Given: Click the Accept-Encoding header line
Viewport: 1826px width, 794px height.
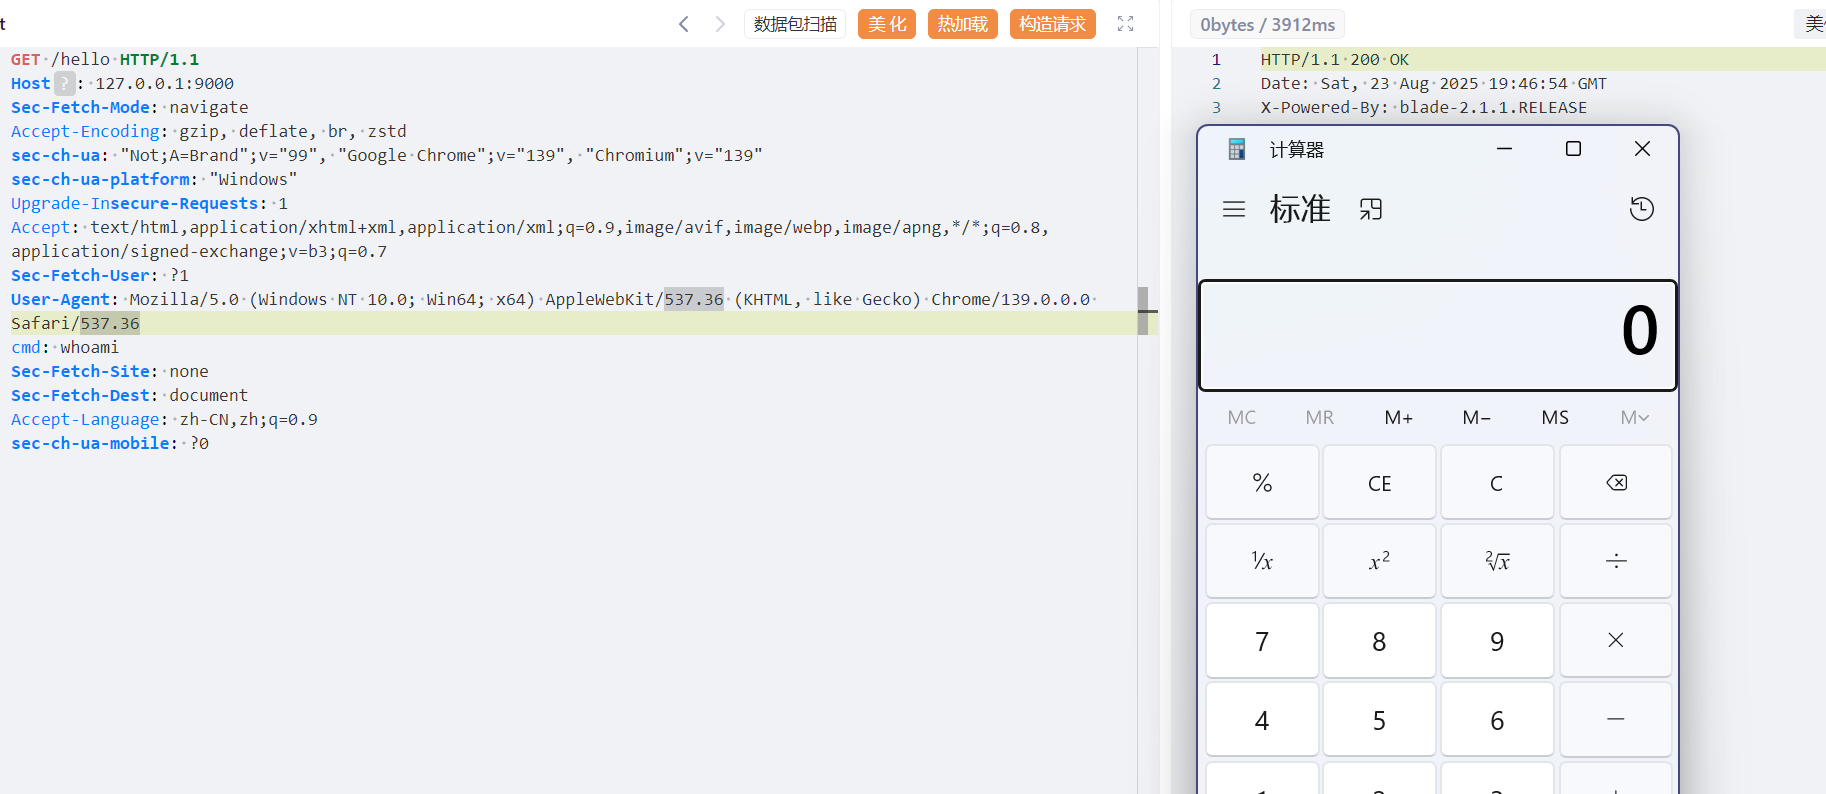Looking at the screenshot, I should [x=209, y=131].
